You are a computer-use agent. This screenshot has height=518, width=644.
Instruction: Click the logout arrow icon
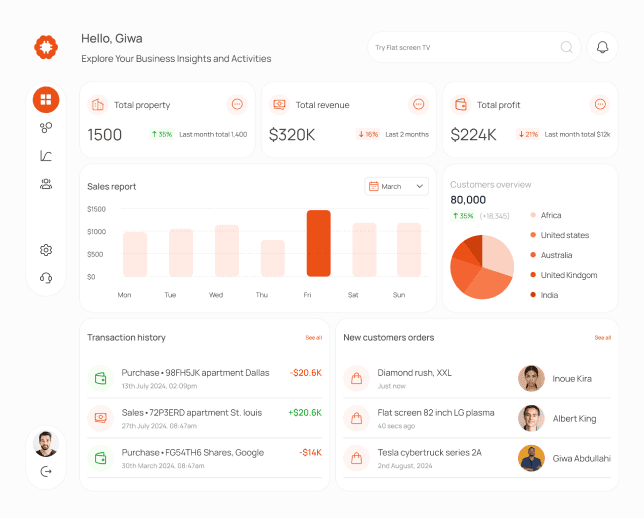pyautogui.click(x=46, y=471)
